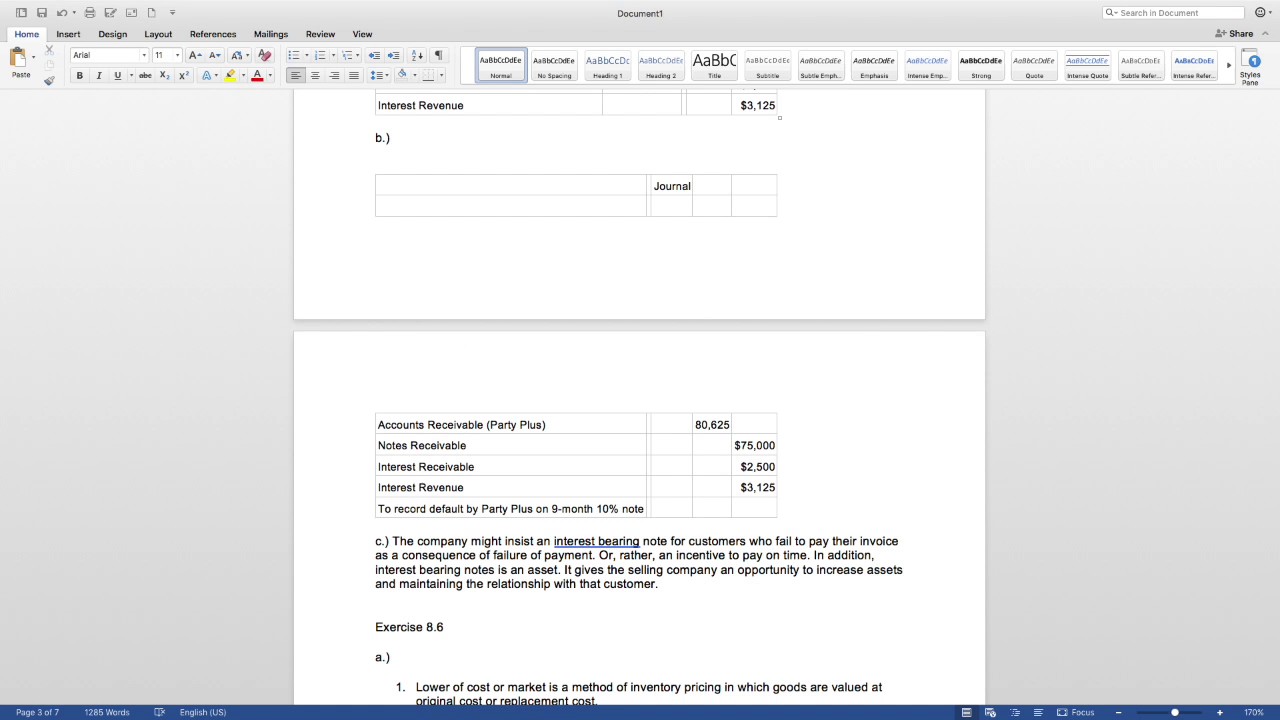This screenshot has width=1280, height=720.
Task: Apply the Title style
Action: [714, 66]
